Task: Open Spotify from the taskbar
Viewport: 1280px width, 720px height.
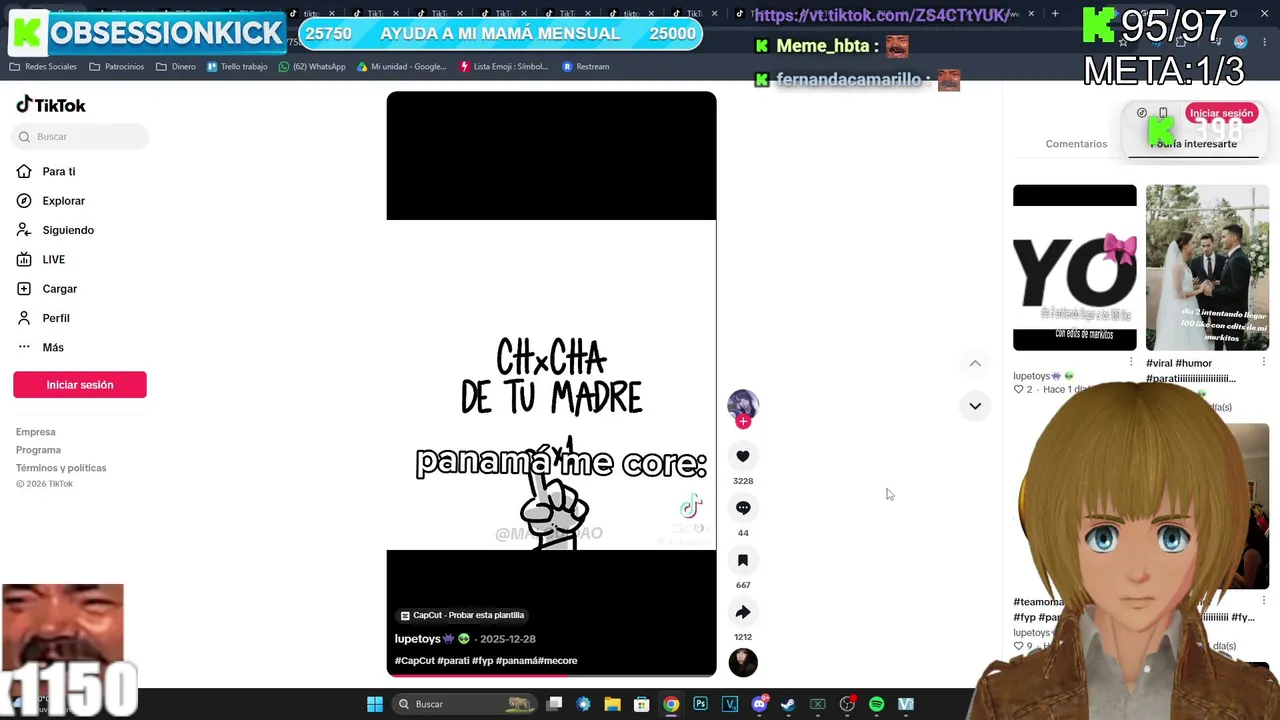Action: click(876, 704)
